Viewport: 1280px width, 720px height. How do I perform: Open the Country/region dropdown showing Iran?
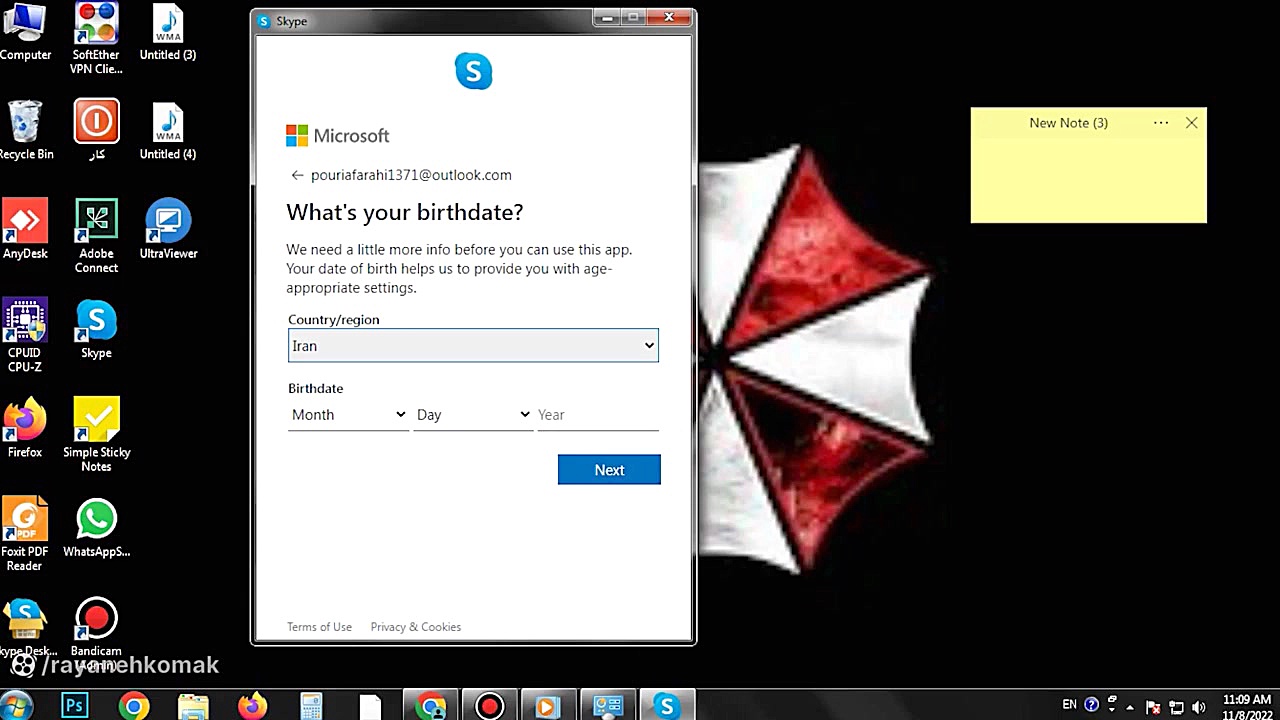[473, 345]
